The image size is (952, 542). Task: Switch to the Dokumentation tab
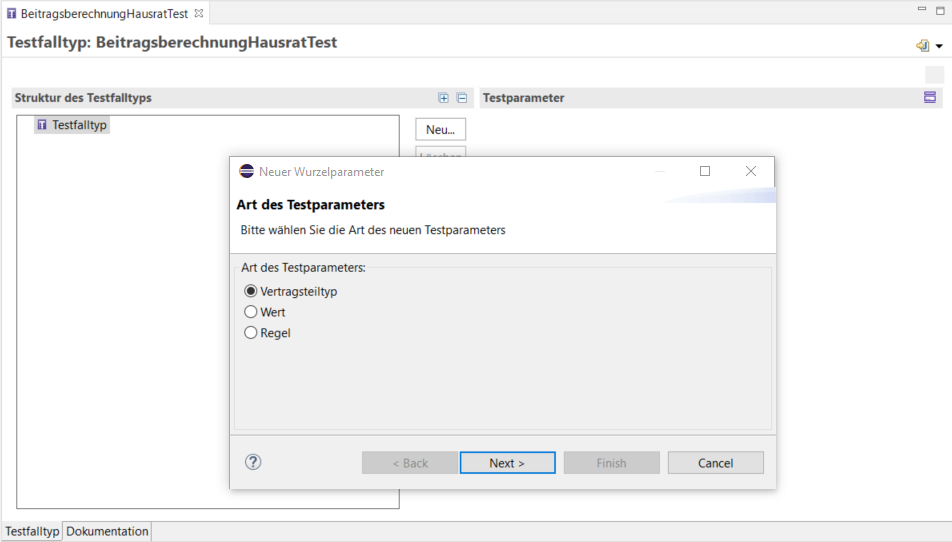point(107,531)
